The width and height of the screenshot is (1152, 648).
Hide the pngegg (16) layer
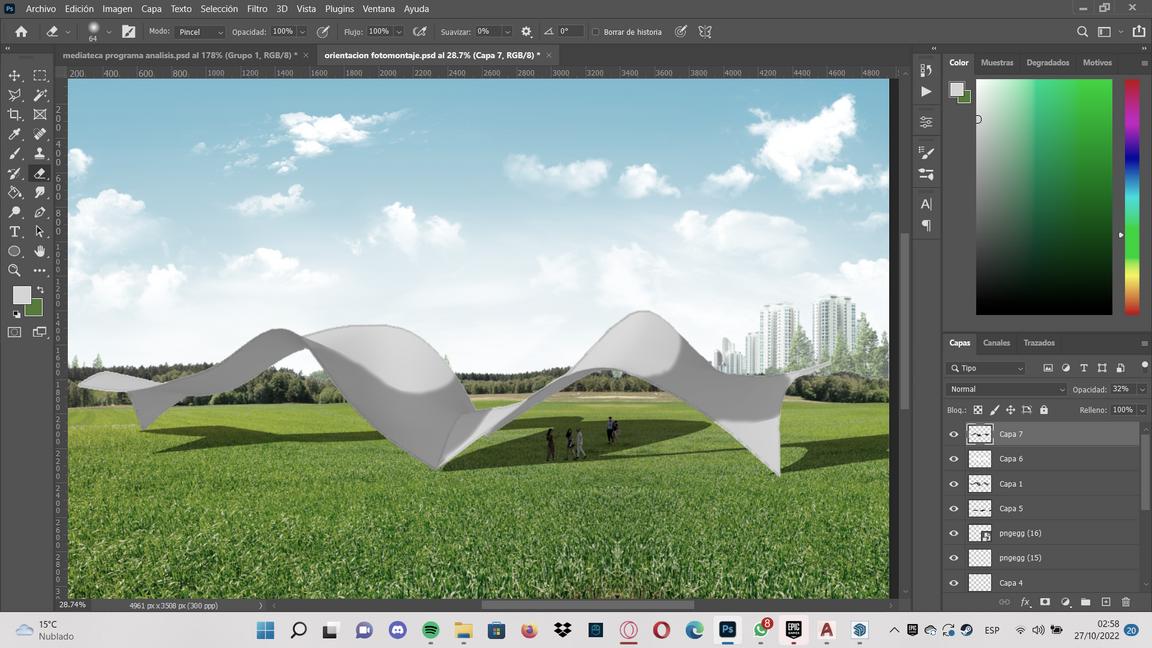click(954, 533)
